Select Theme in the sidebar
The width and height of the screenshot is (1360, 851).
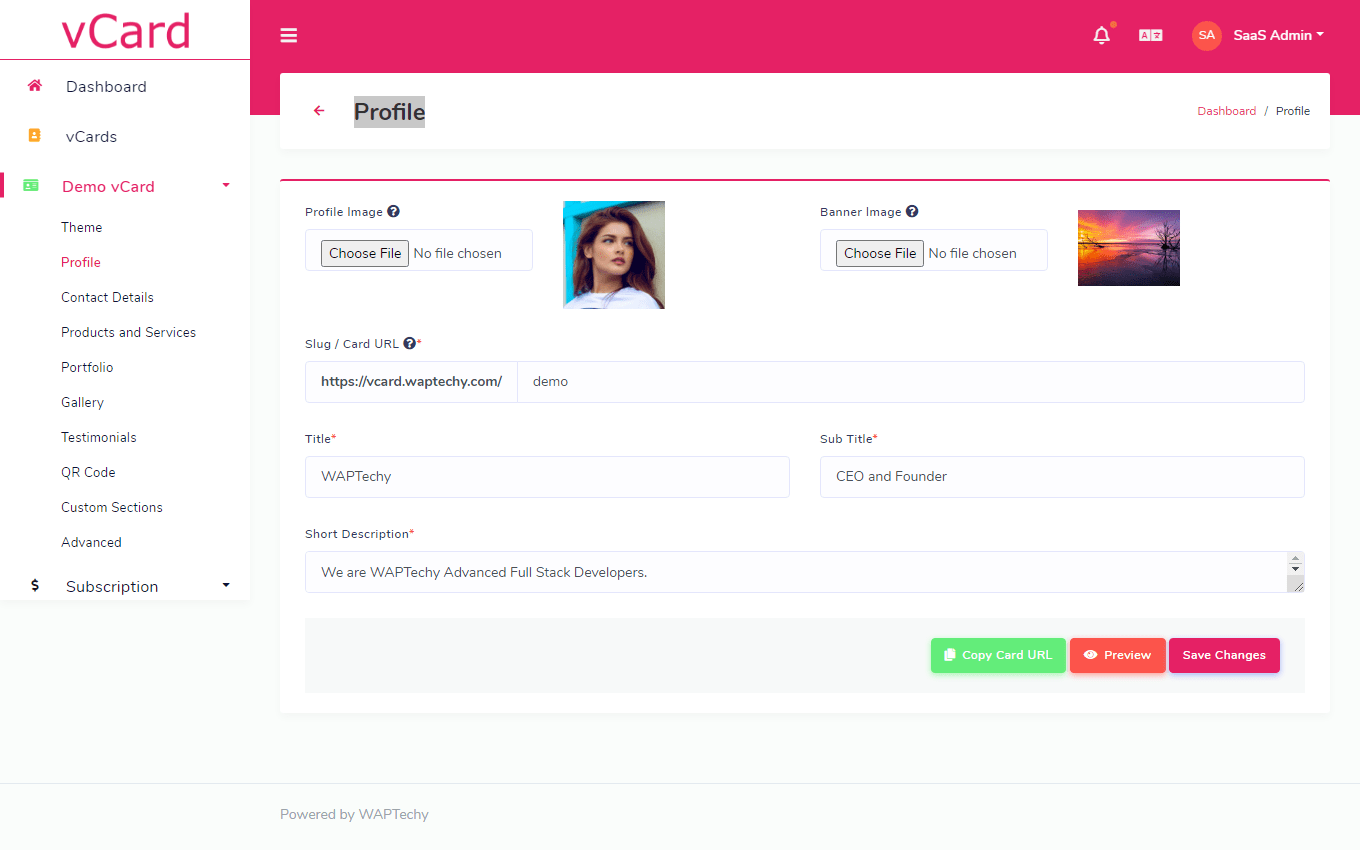click(81, 227)
